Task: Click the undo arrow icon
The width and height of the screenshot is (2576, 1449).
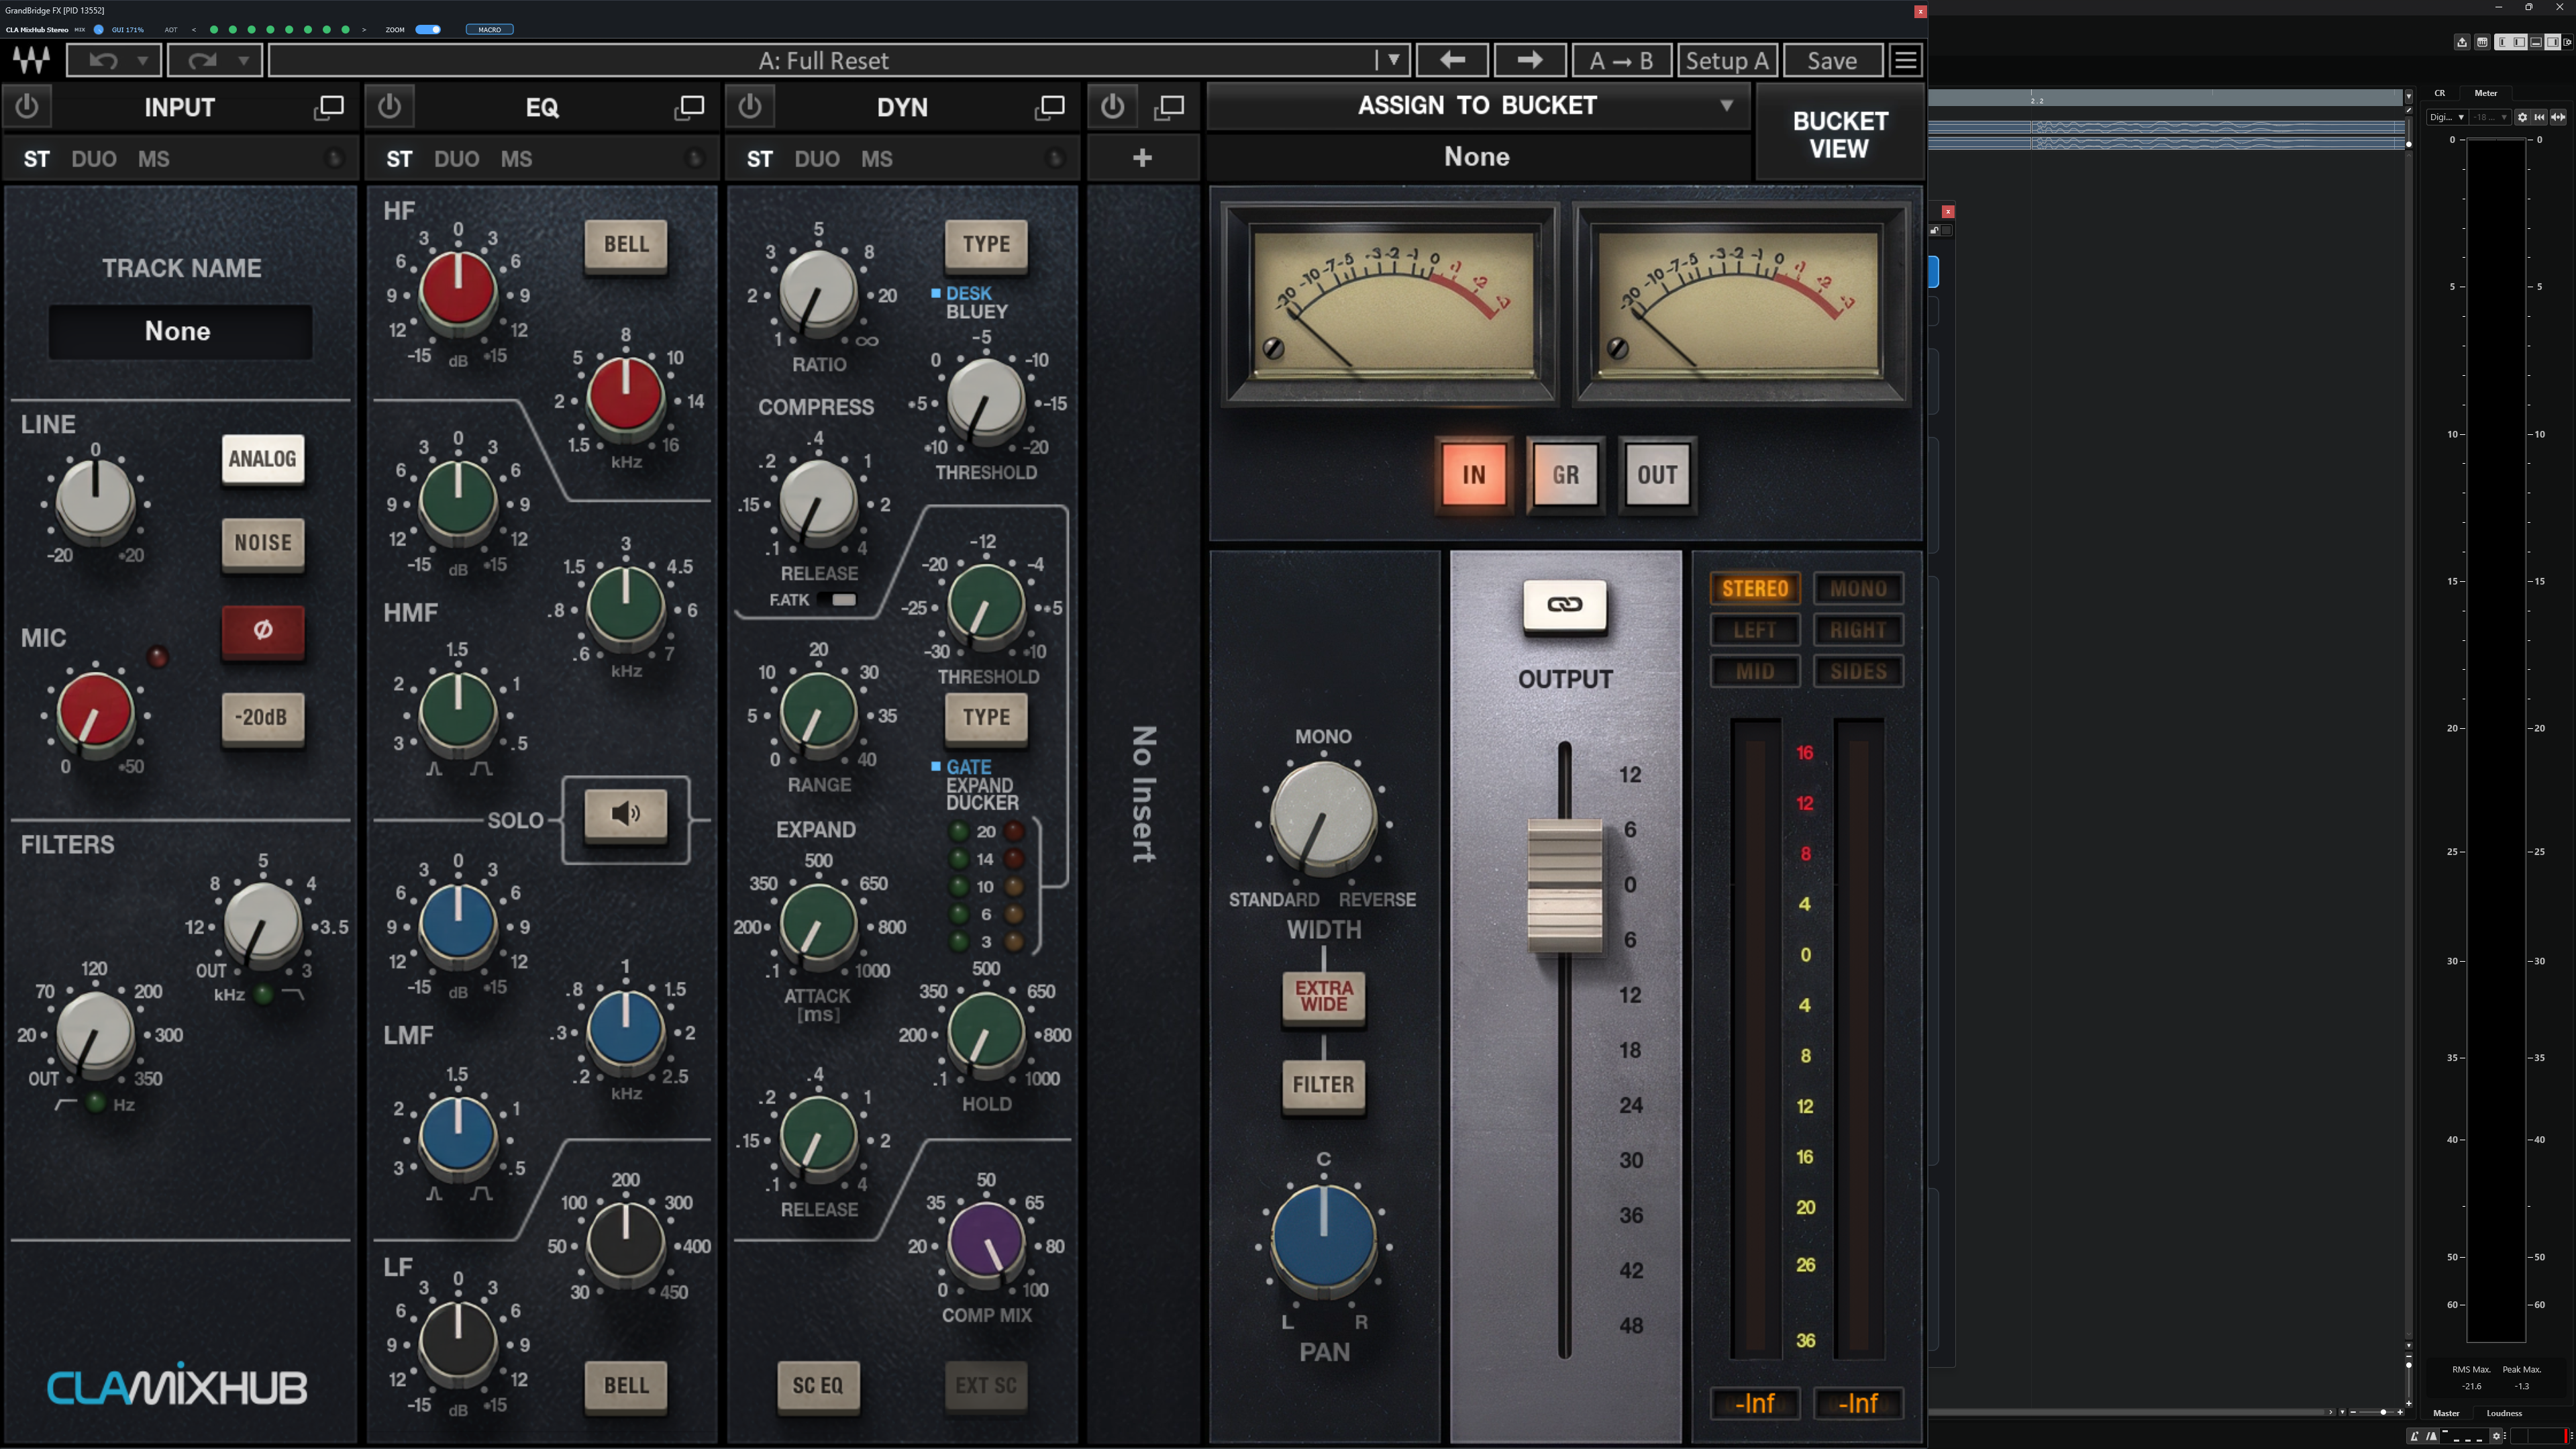Action: tap(103, 60)
